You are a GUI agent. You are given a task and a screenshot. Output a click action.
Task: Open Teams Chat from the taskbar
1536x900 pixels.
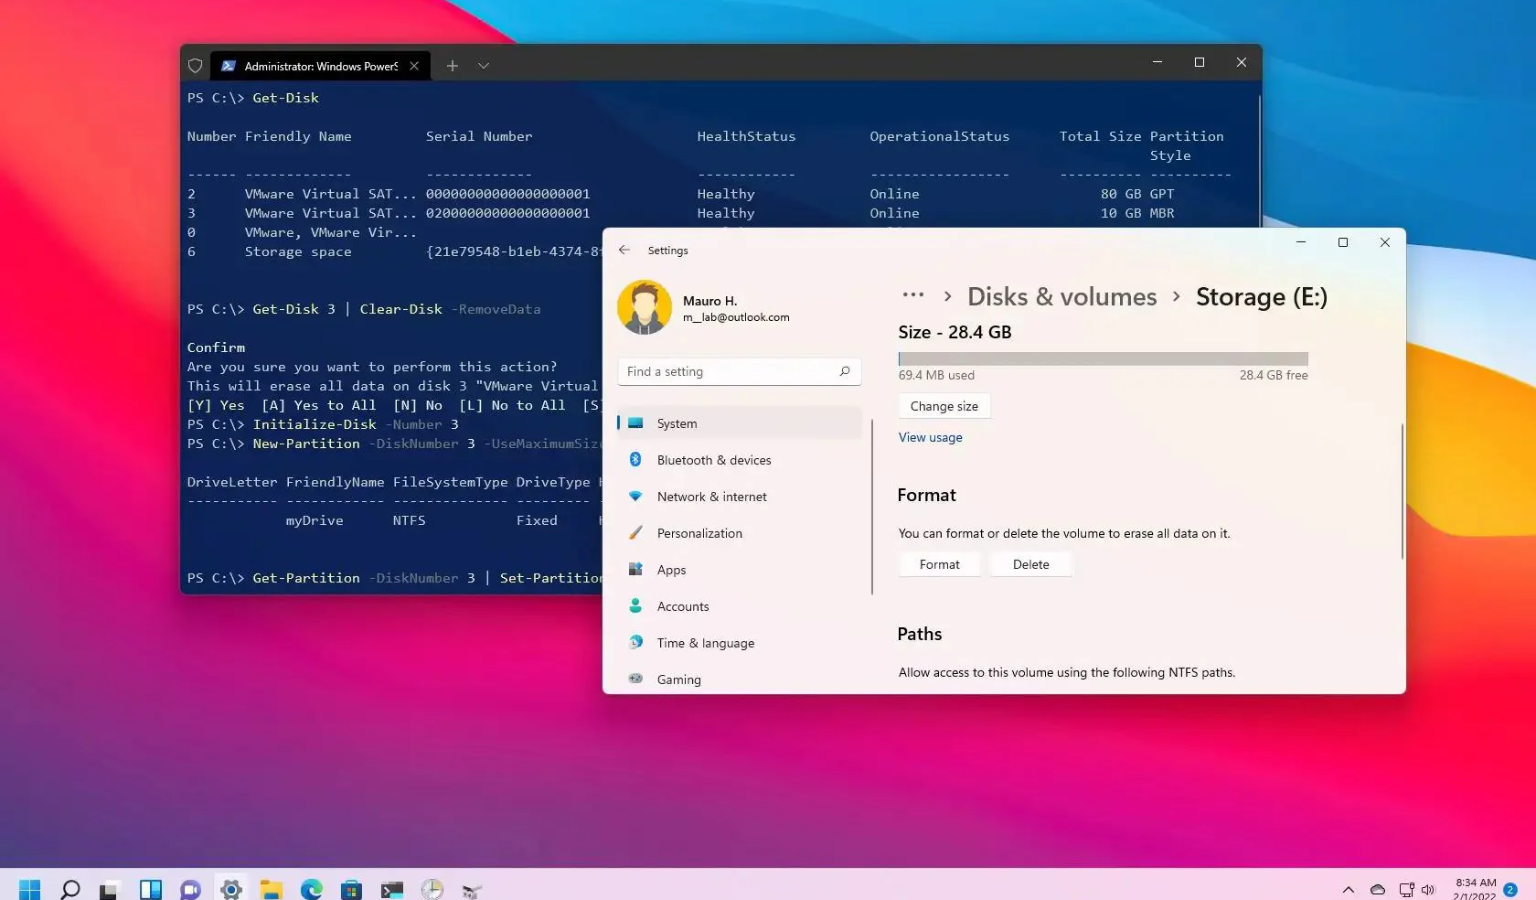(x=190, y=888)
